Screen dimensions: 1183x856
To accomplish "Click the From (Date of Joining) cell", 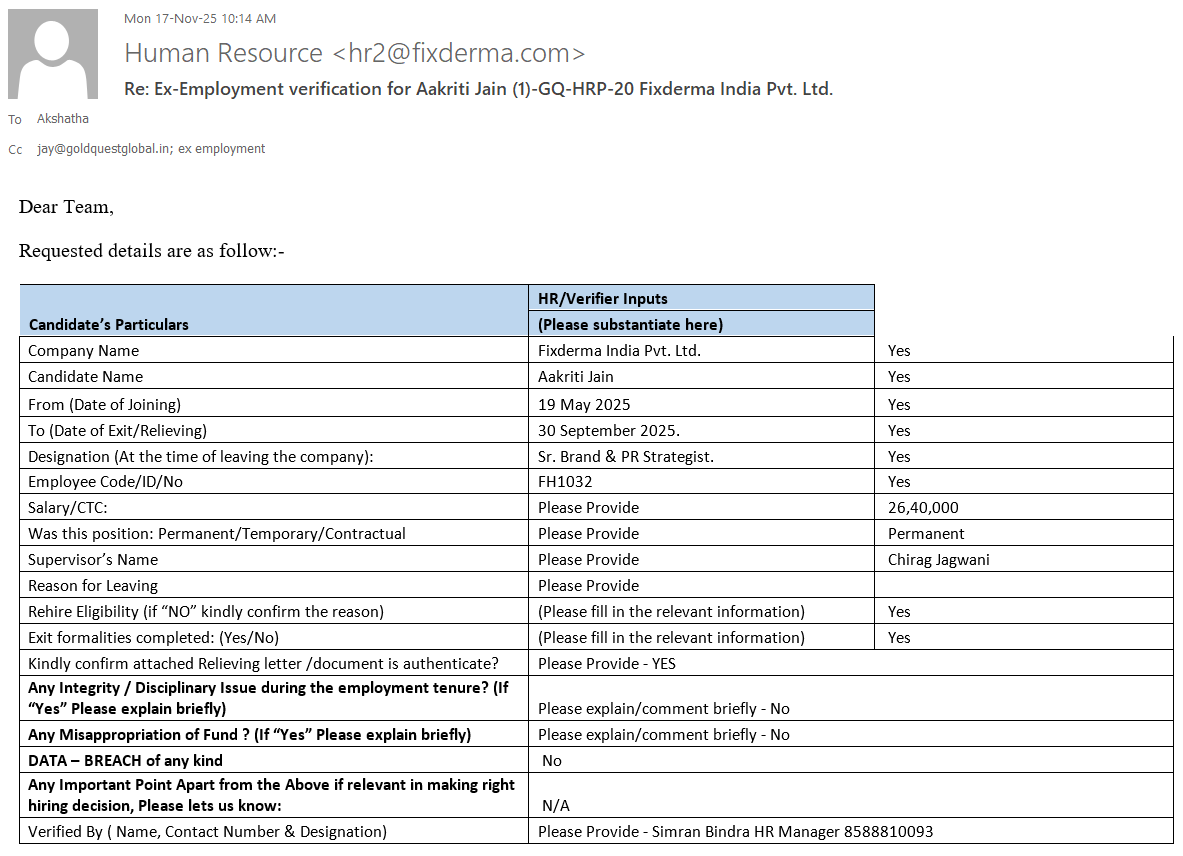I will pyautogui.click(x=274, y=403).
